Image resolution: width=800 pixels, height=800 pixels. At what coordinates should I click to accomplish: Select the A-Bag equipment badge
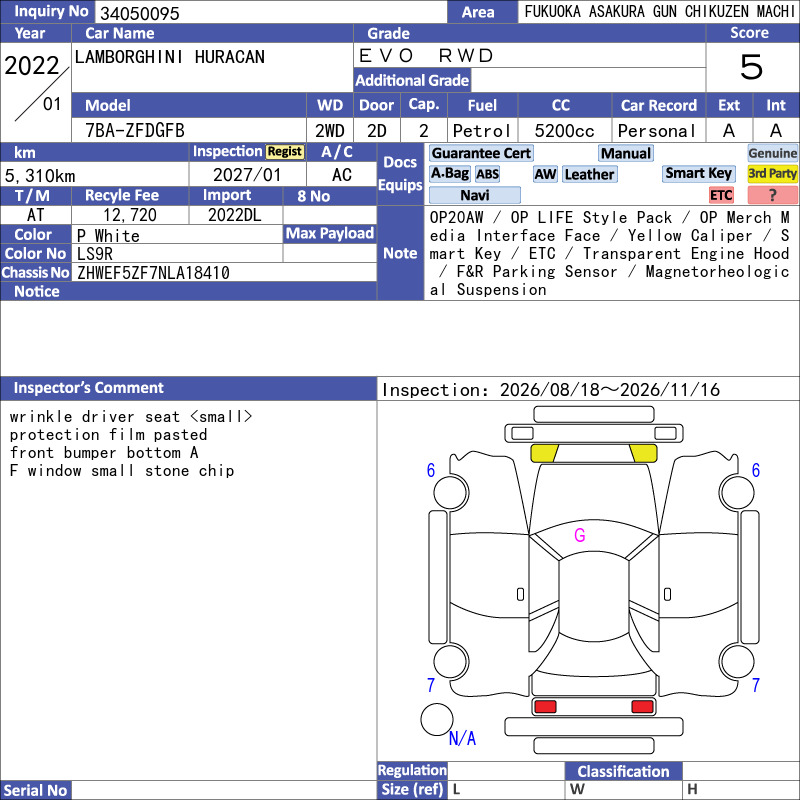[449, 174]
